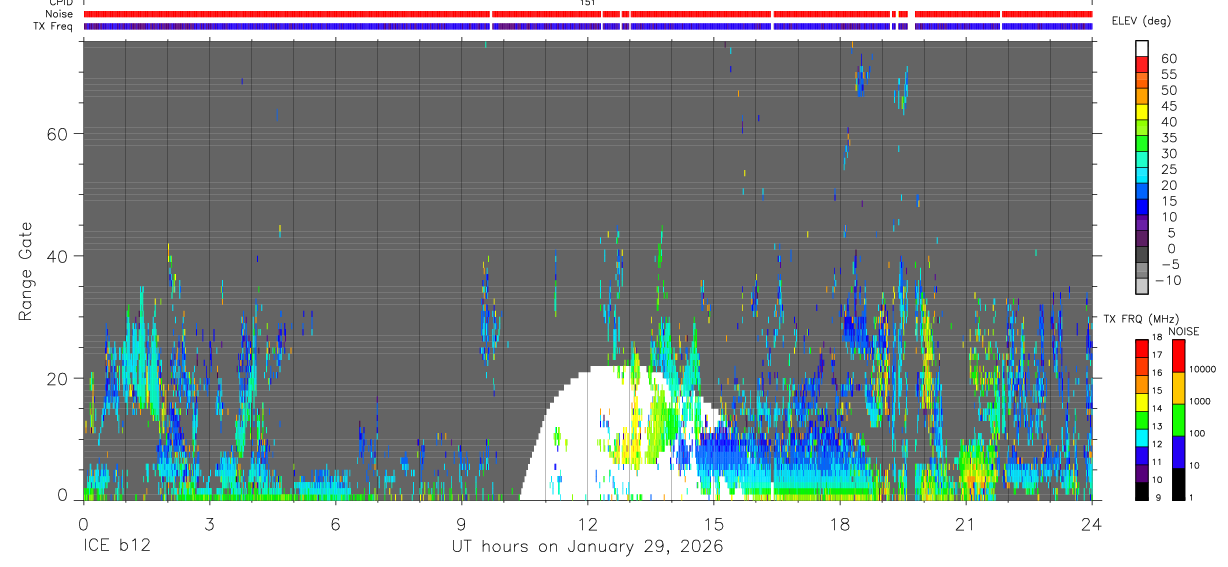The image size is (1228, 567).
Task: Click the "−10" value on ELEV scale
Action: pyautogui.click(x=1167, y=281)
